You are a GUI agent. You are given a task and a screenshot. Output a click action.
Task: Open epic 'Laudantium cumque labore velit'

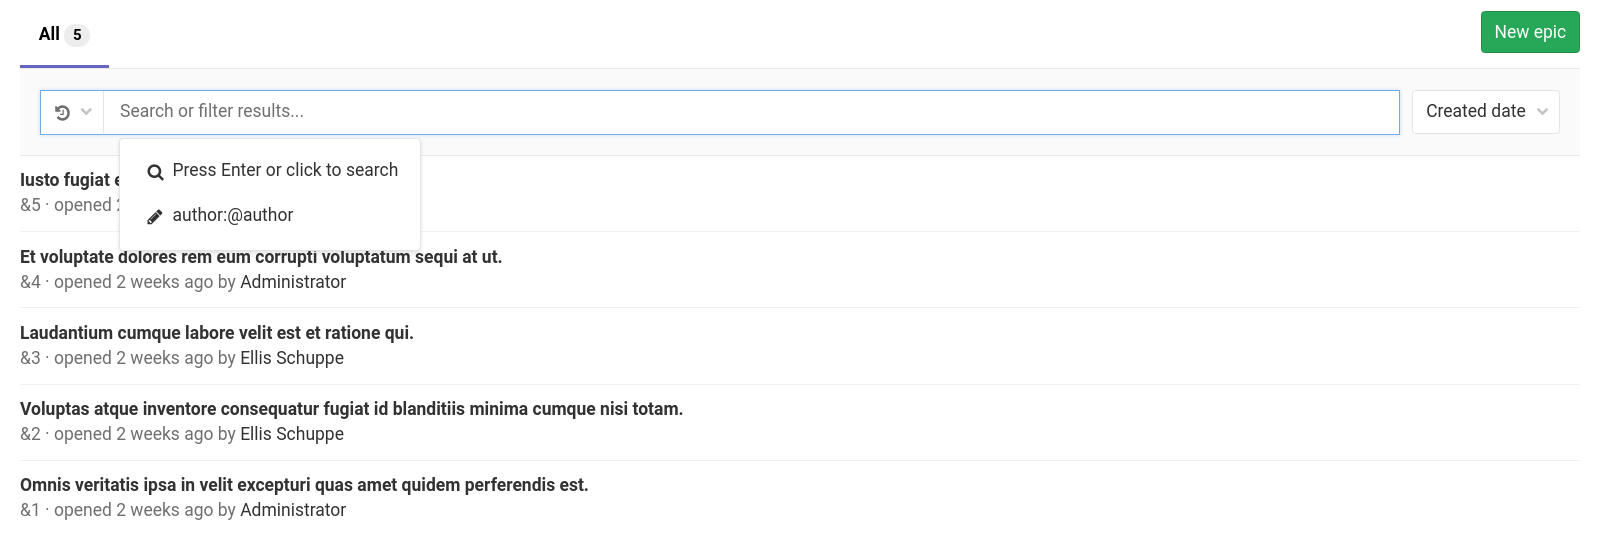click(x=216, y=333)
